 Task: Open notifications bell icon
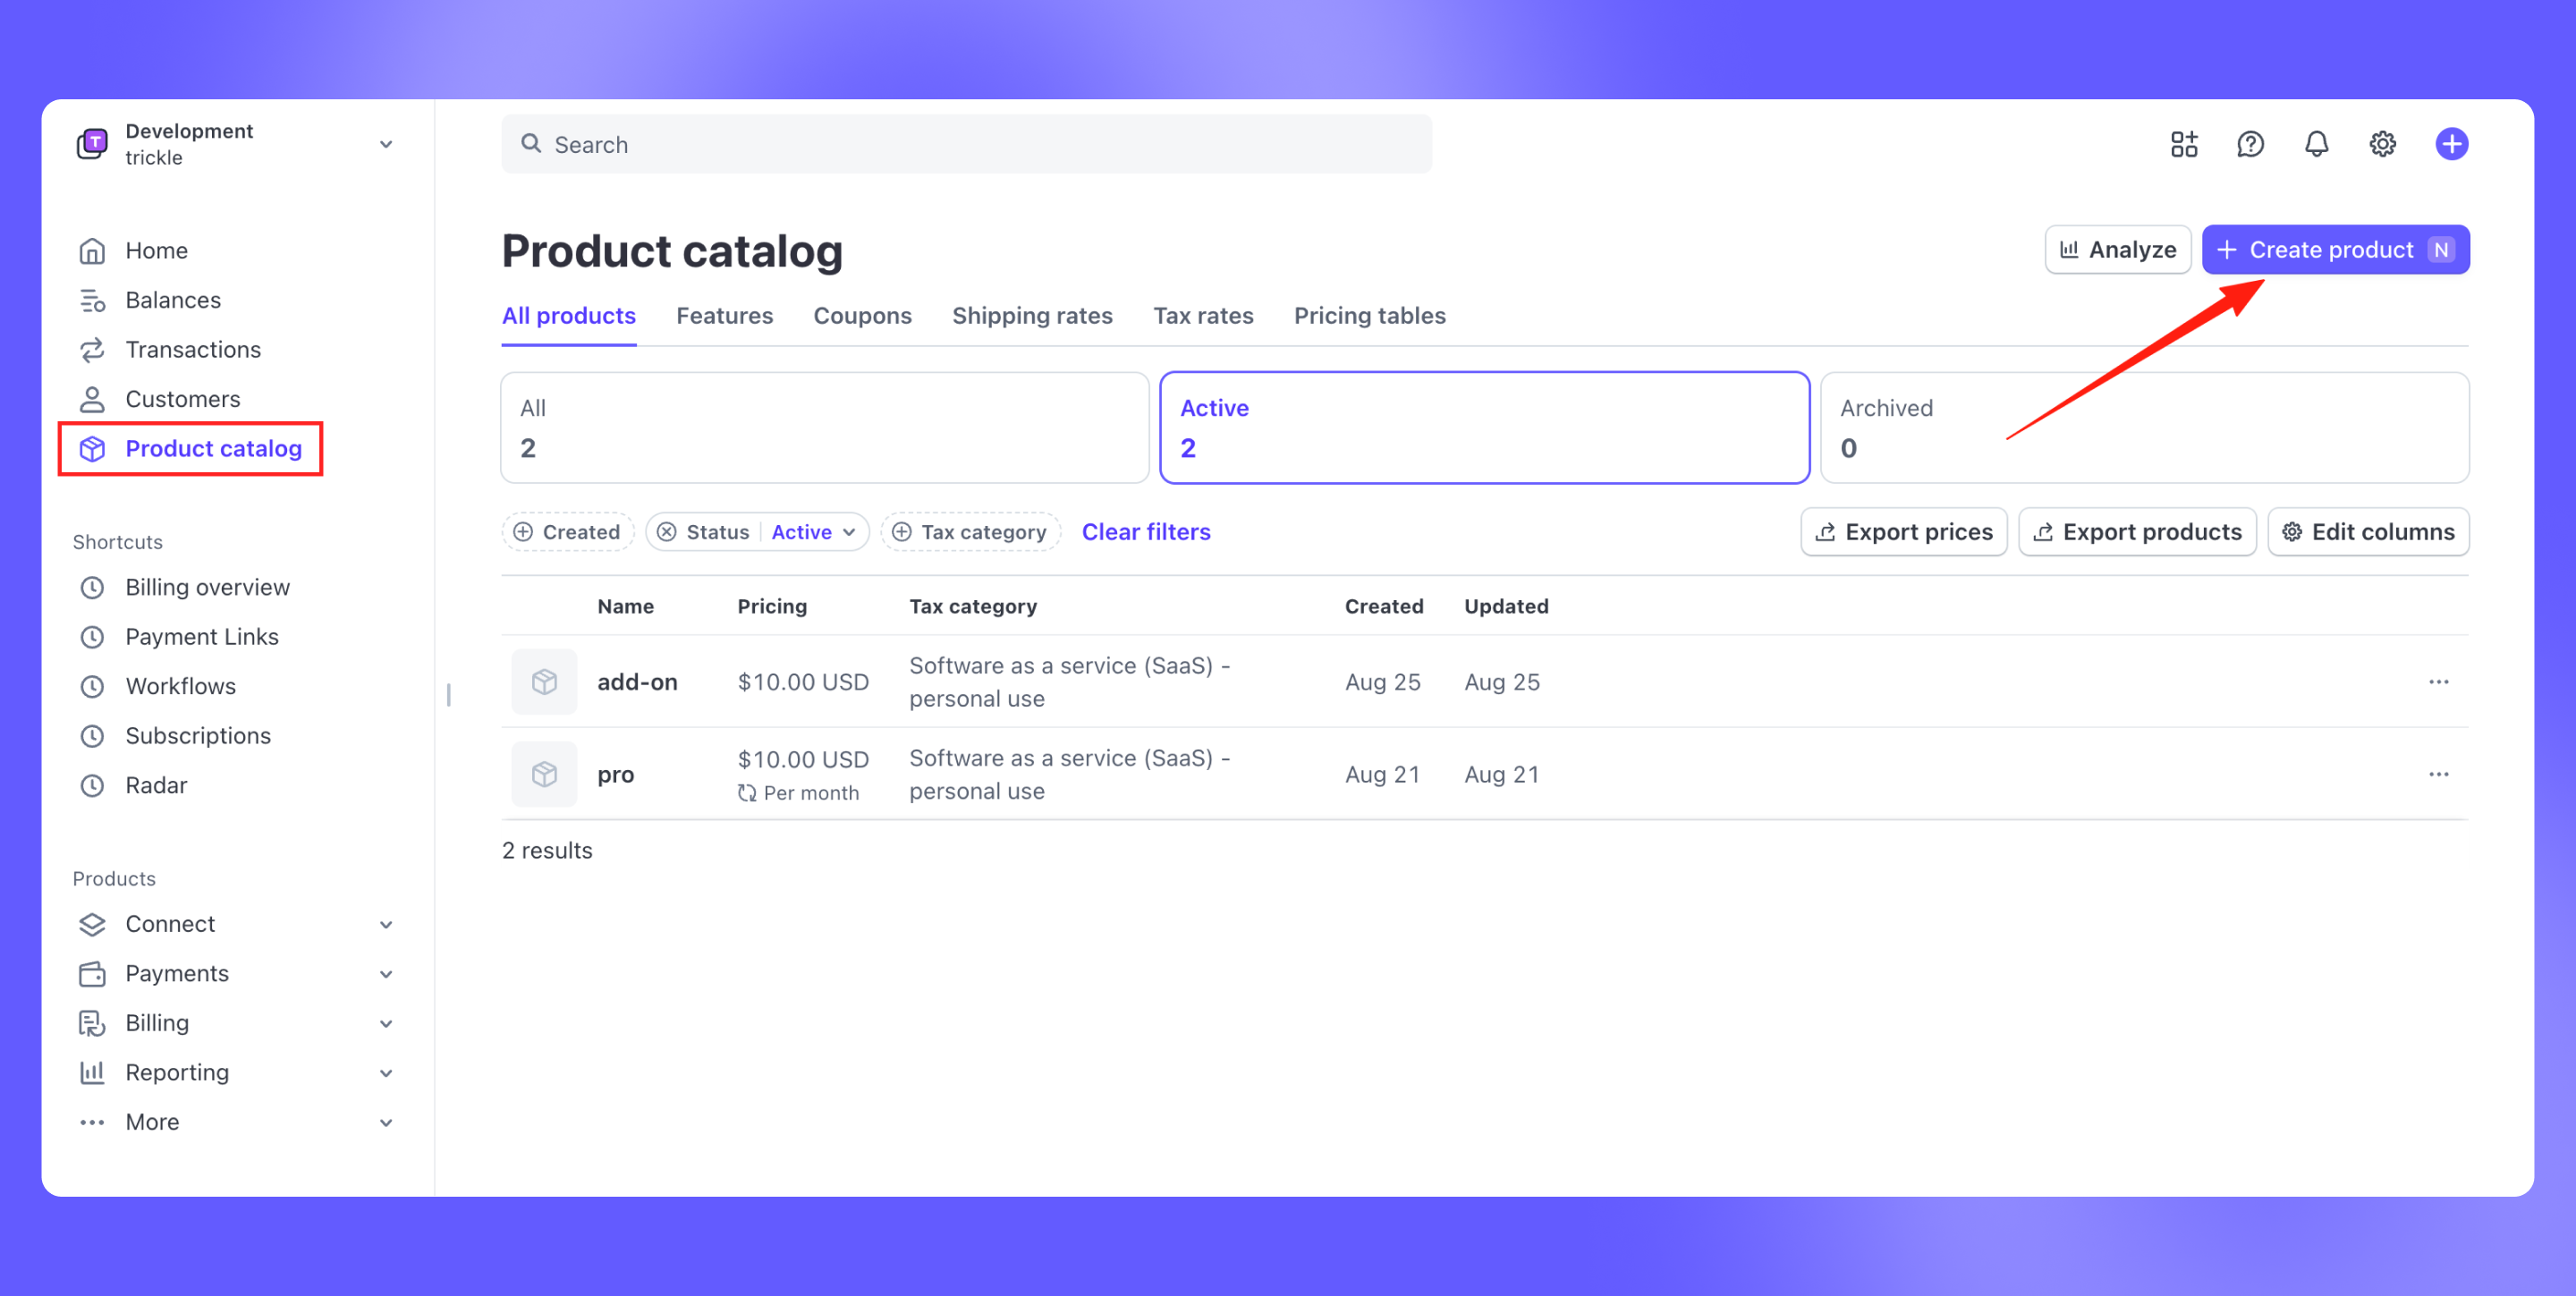pyautogui.click(x=2316, y=144)
